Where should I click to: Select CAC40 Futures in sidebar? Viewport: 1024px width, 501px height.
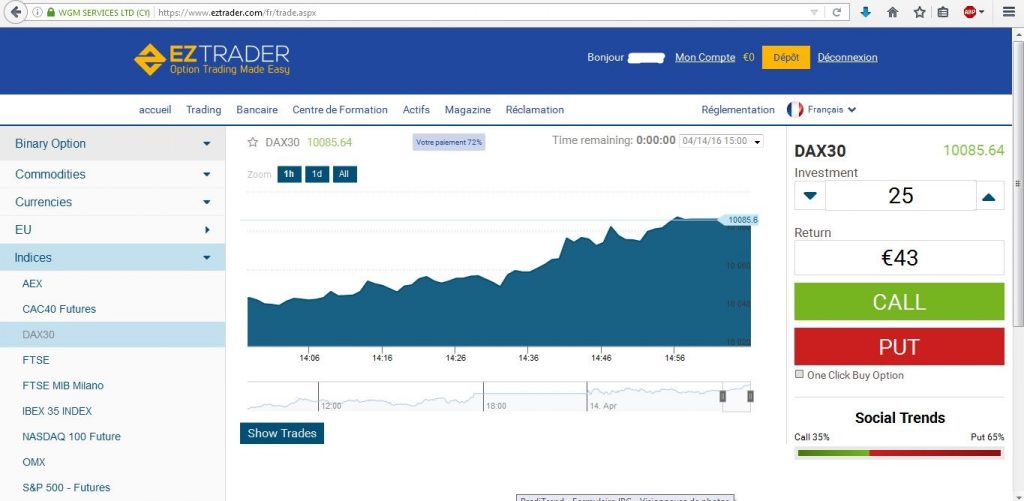click(112, 309)
